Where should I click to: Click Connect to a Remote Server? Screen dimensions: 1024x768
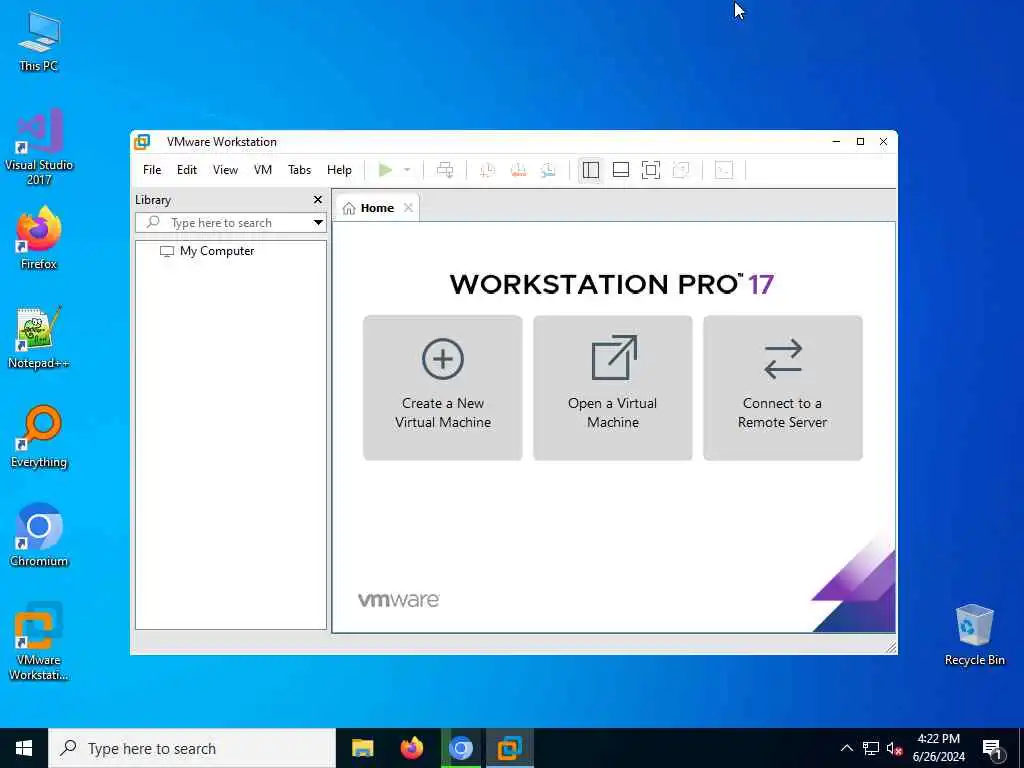click(x=782, y=388)
